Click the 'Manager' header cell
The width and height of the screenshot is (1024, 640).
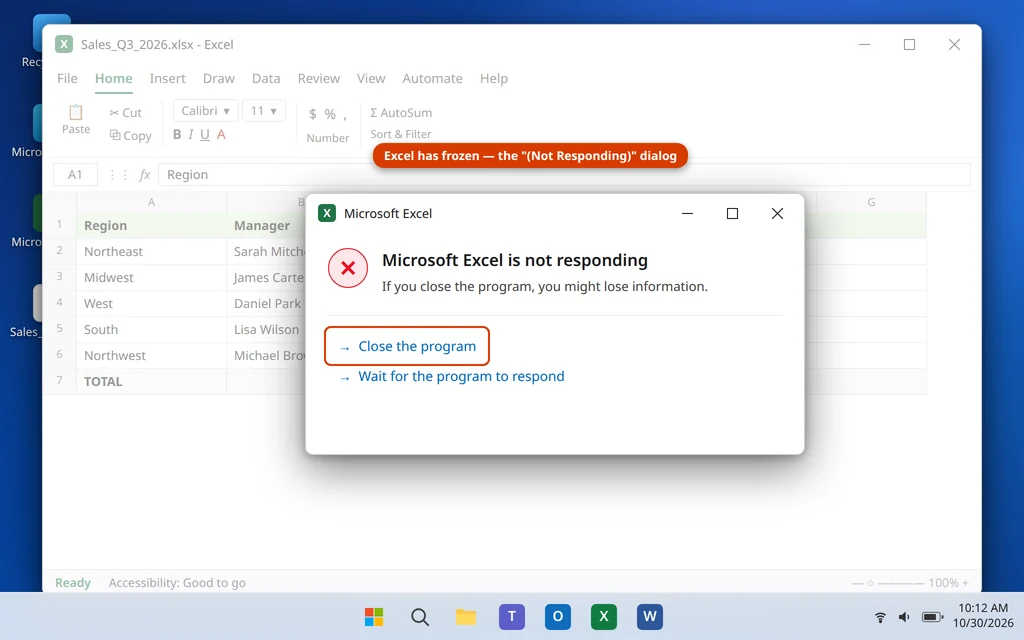click(x=266, y=225)
